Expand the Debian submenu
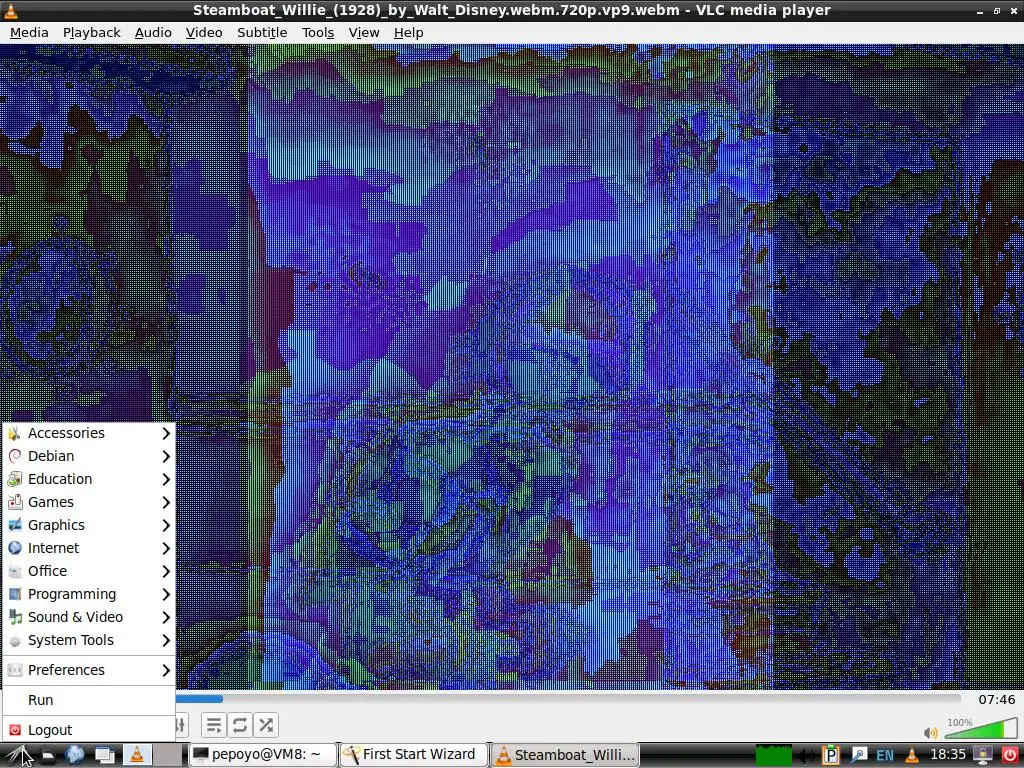This screenshot has height=768, width=1024. point(89,456)
